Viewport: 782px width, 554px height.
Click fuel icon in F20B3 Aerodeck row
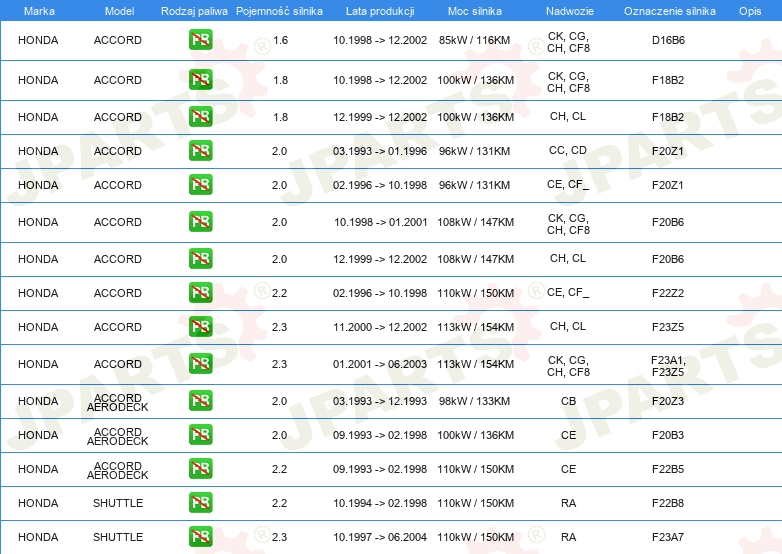200,435
